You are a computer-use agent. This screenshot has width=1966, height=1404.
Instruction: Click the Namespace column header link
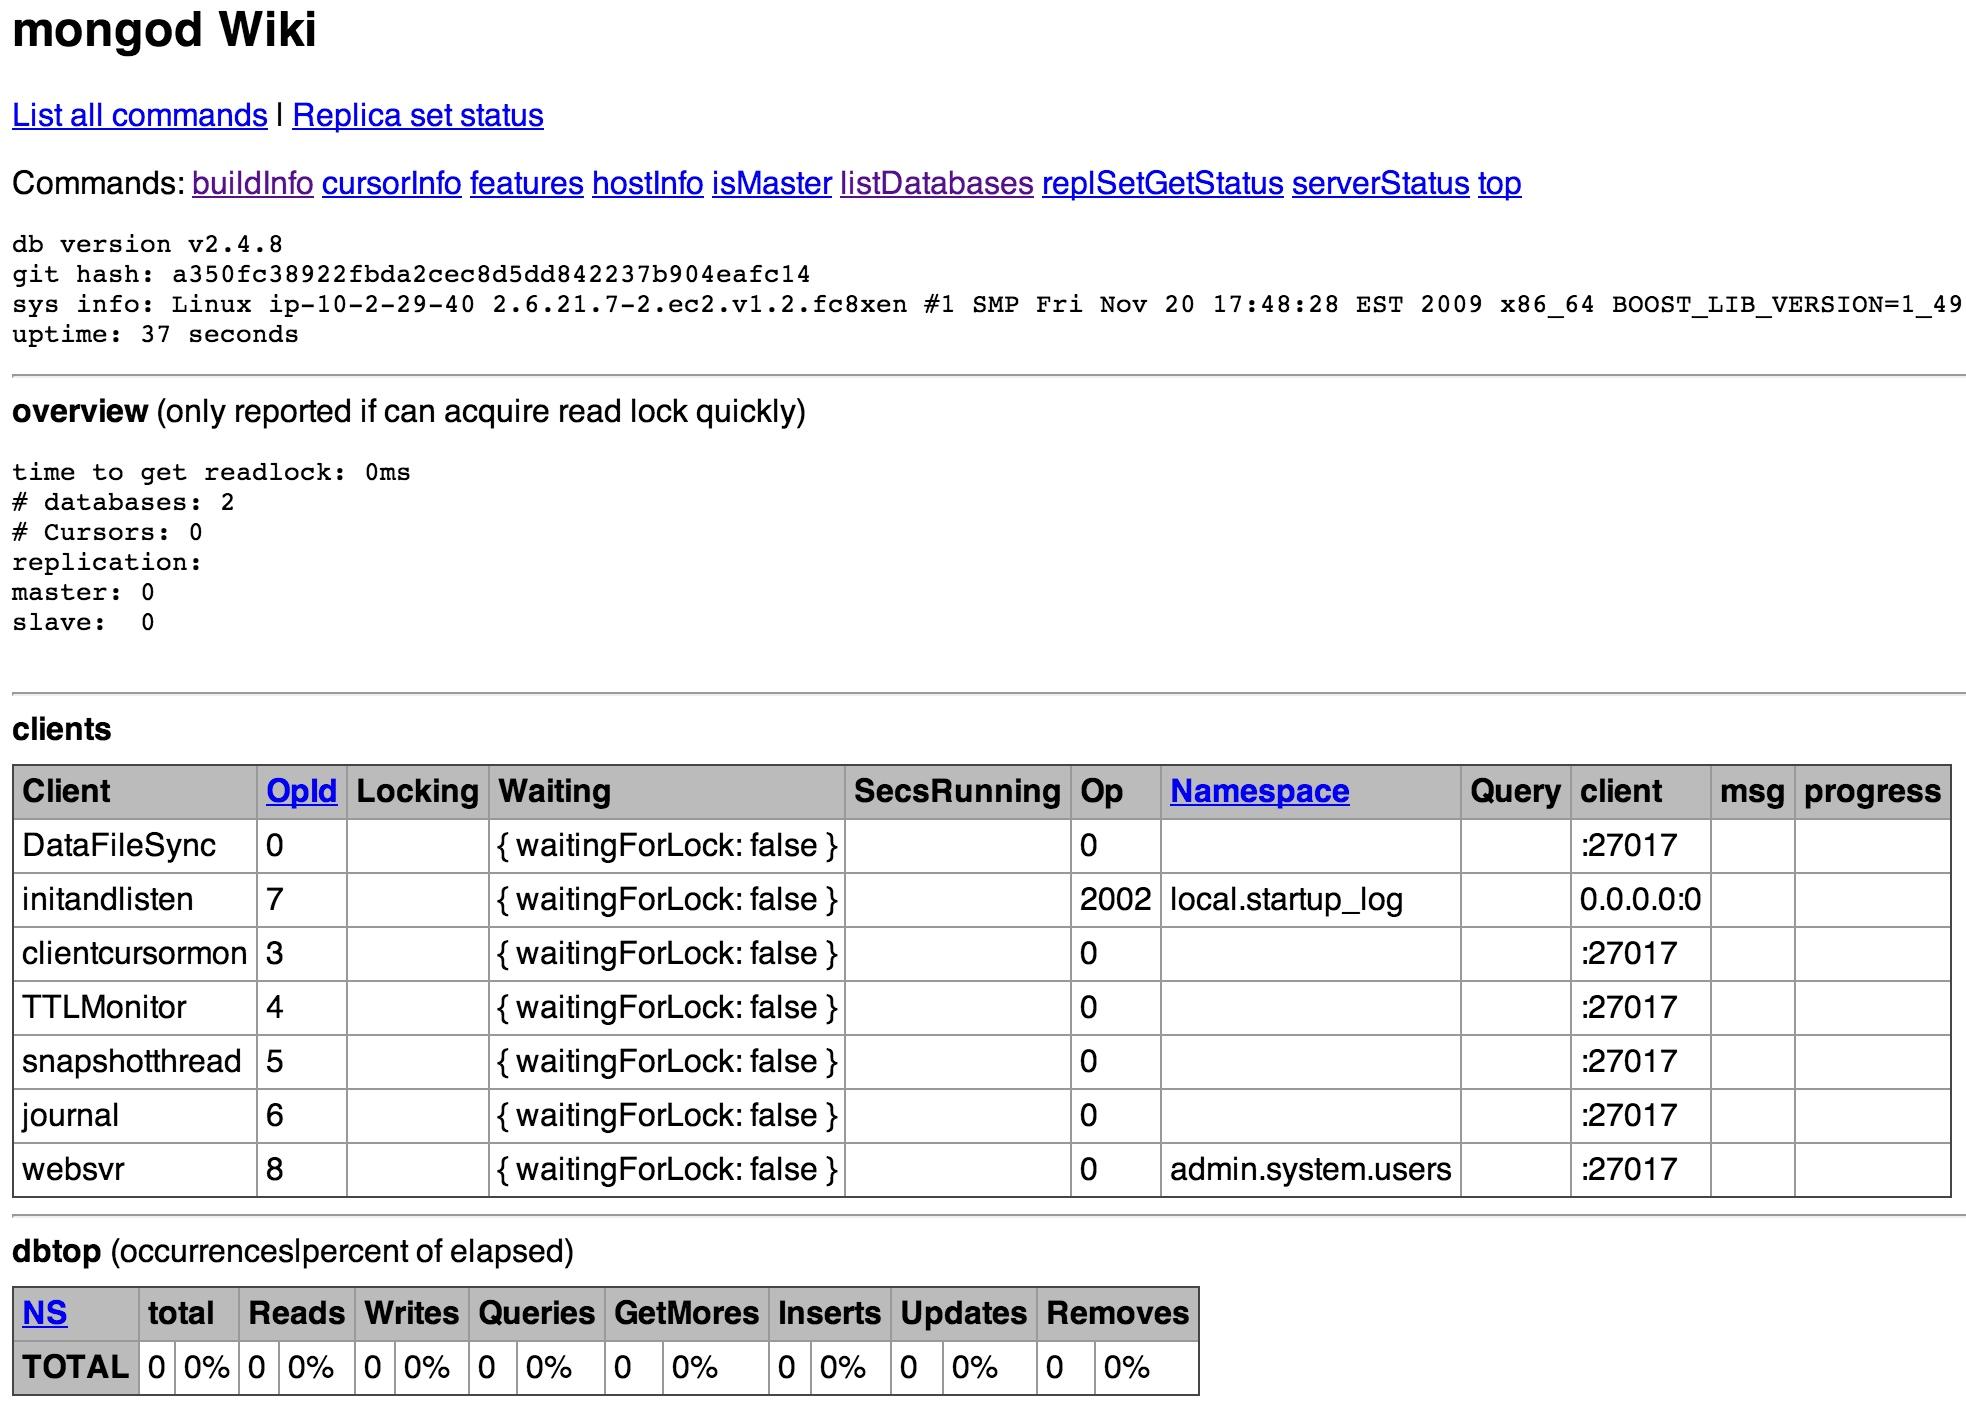click(x=1259, y=791)
